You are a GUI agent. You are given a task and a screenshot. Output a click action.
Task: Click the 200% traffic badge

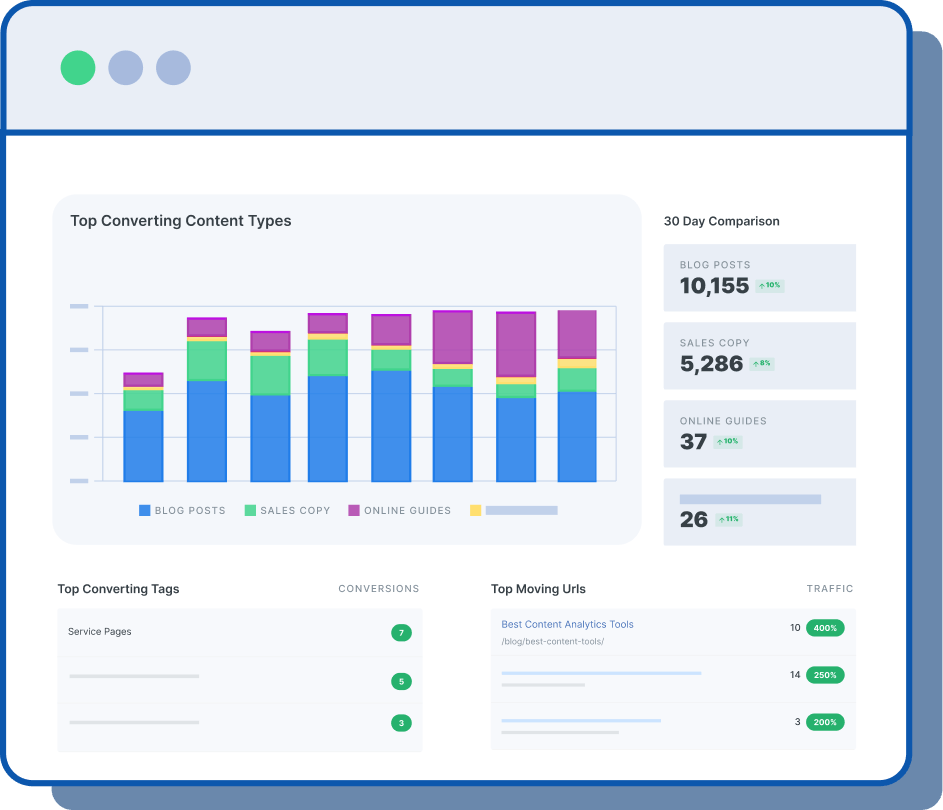click(x=825, y=722)
